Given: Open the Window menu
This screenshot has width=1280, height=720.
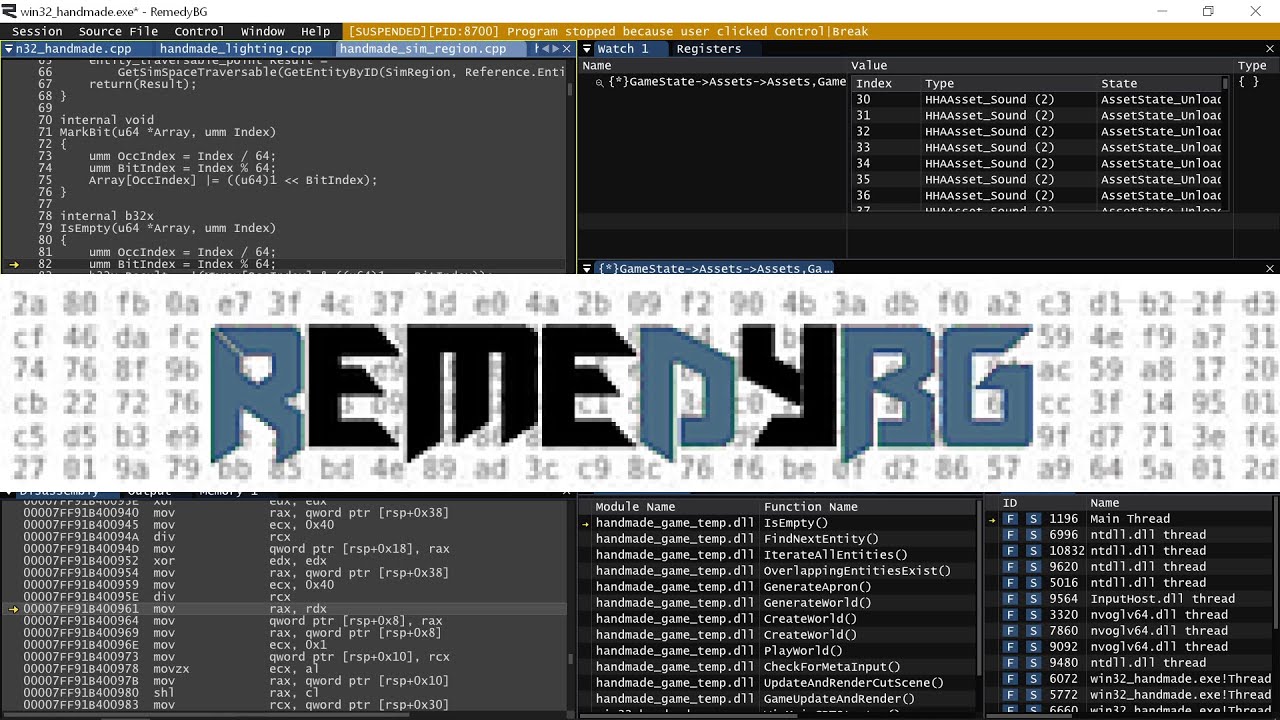Looking at the screenshot, I should click(x=263, y=31).
